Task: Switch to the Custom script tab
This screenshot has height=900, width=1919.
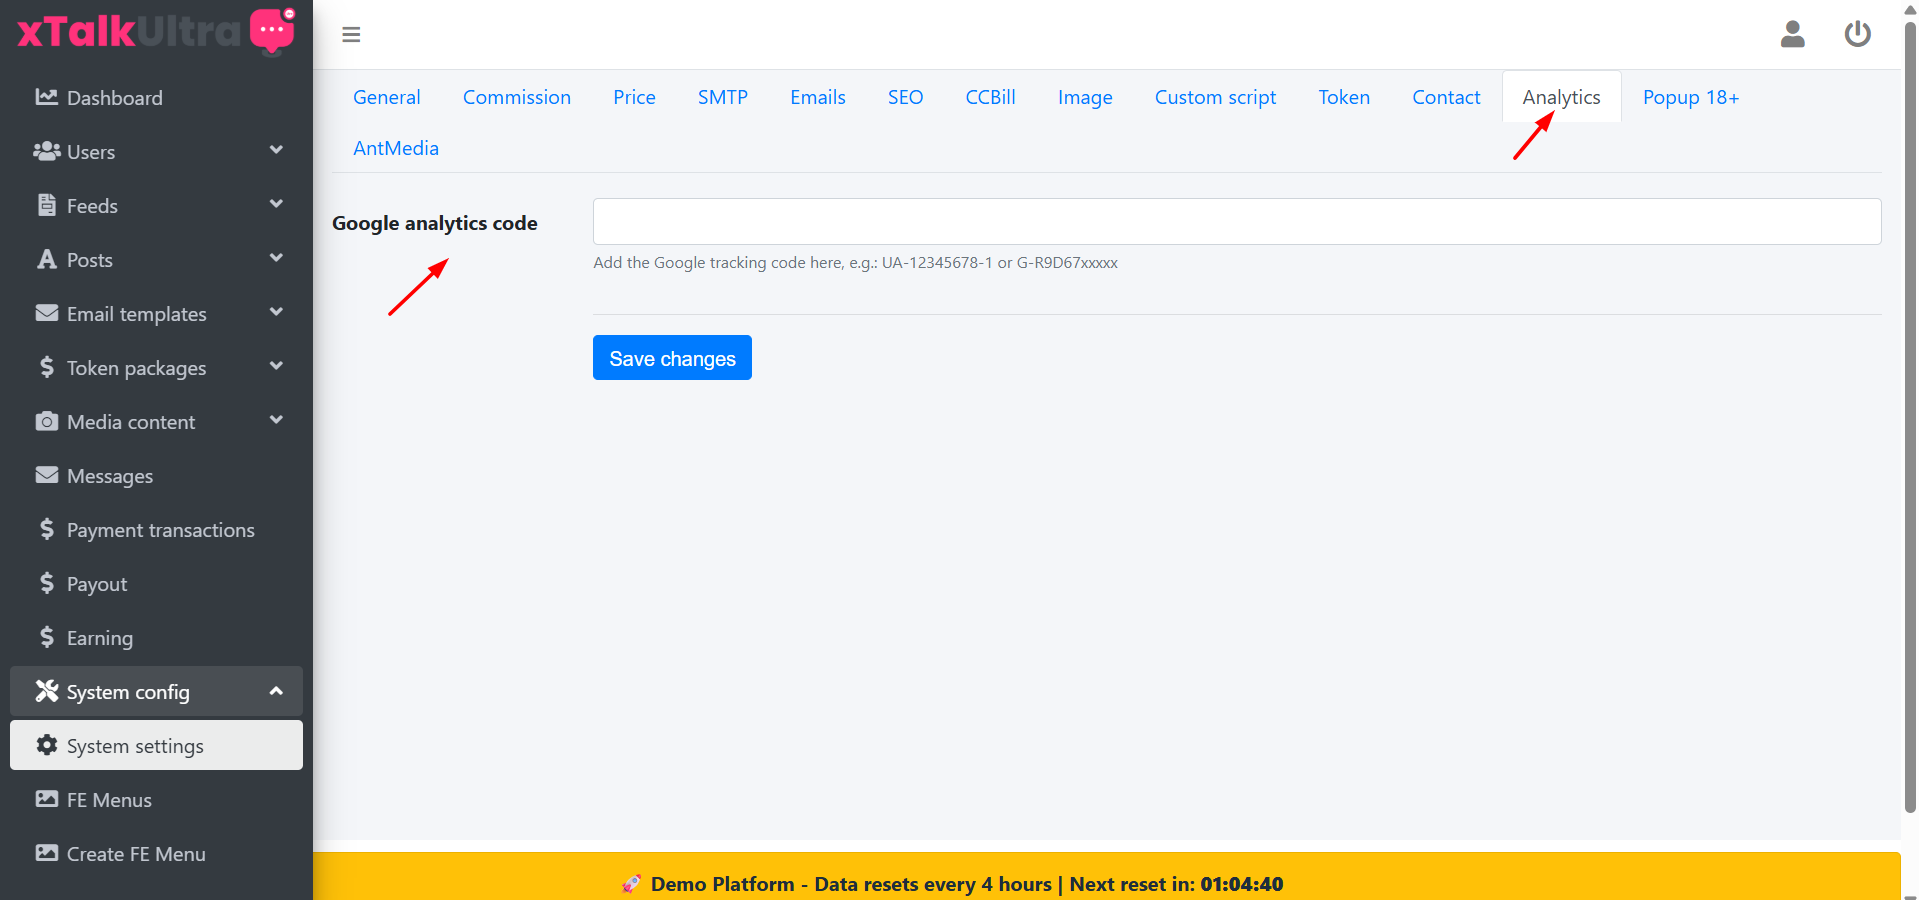Action: click(1215, 97)
